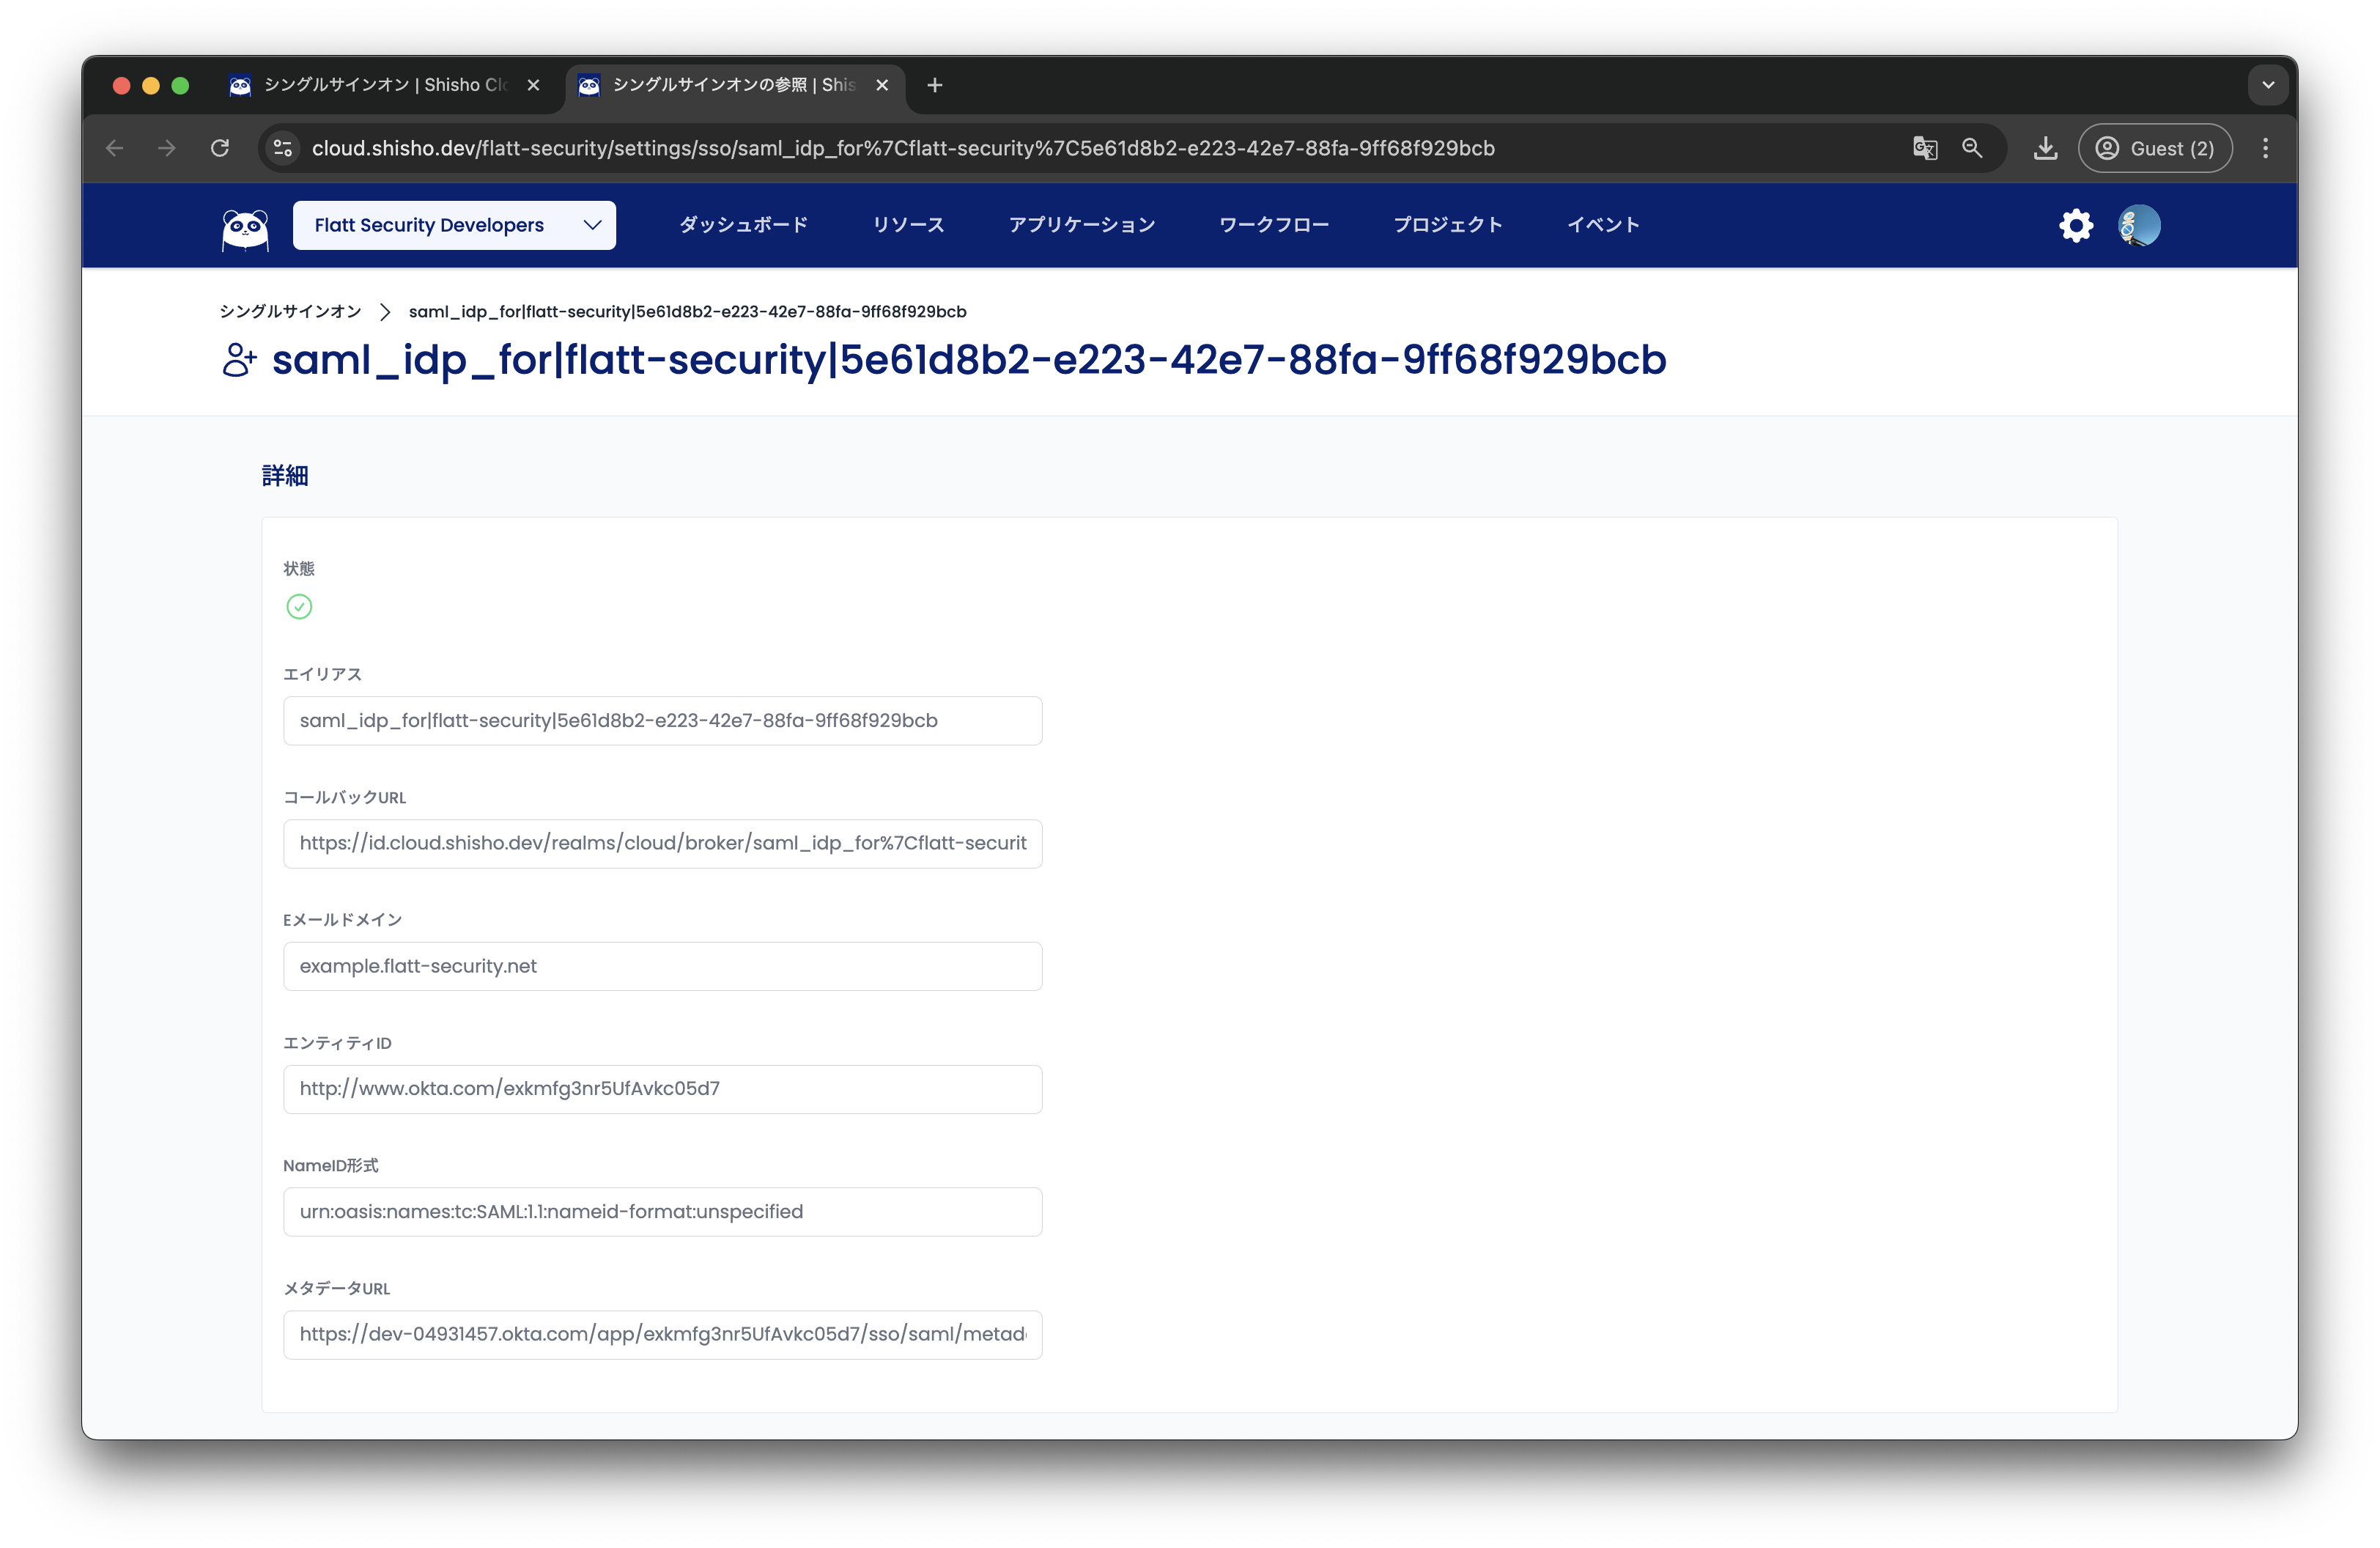Image resolution: width=2380 pixels, height=1548 pixels.
Task: Open the site information icon in address bar
Action: coord(283,149)
